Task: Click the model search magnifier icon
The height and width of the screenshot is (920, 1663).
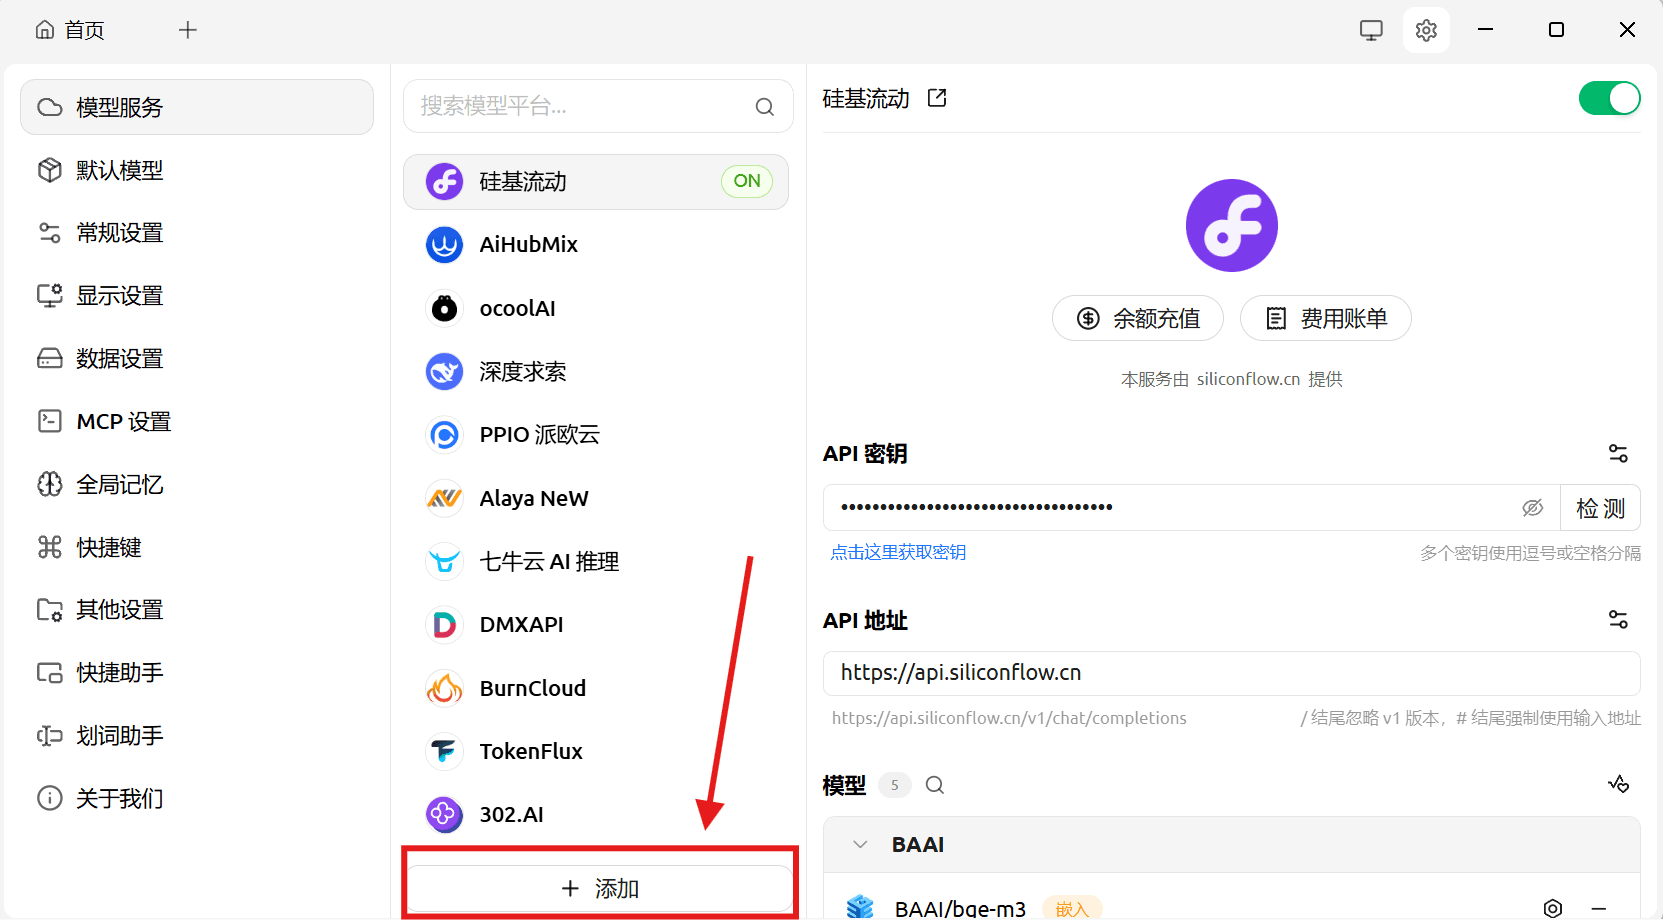Action: [935, 785]
